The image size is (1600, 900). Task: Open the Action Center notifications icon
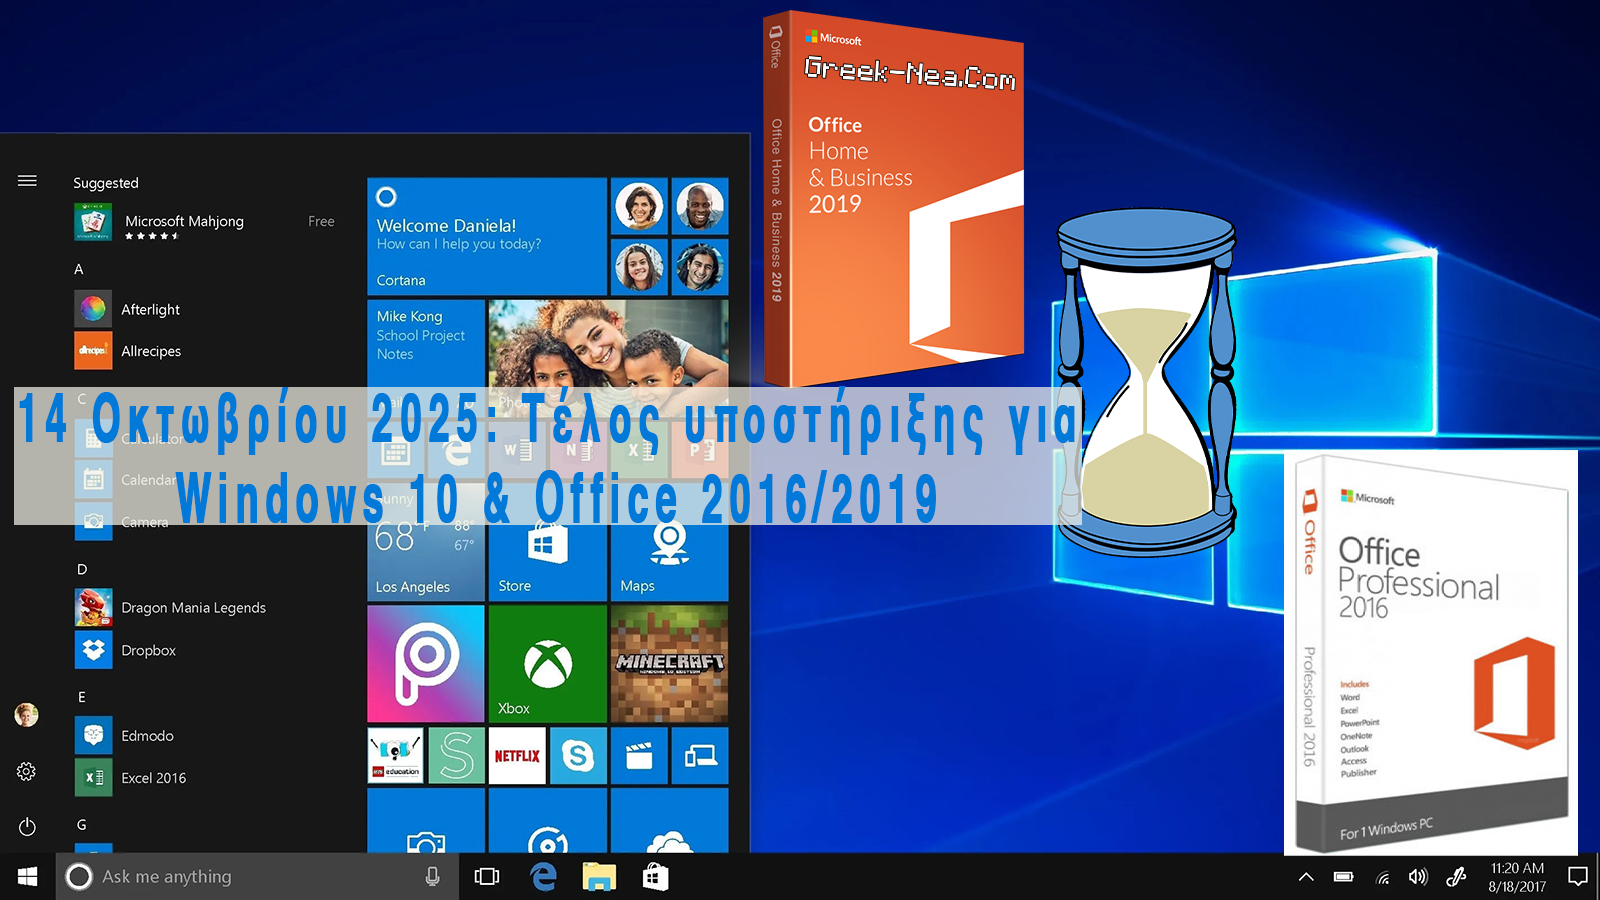tap(1578, 877)
